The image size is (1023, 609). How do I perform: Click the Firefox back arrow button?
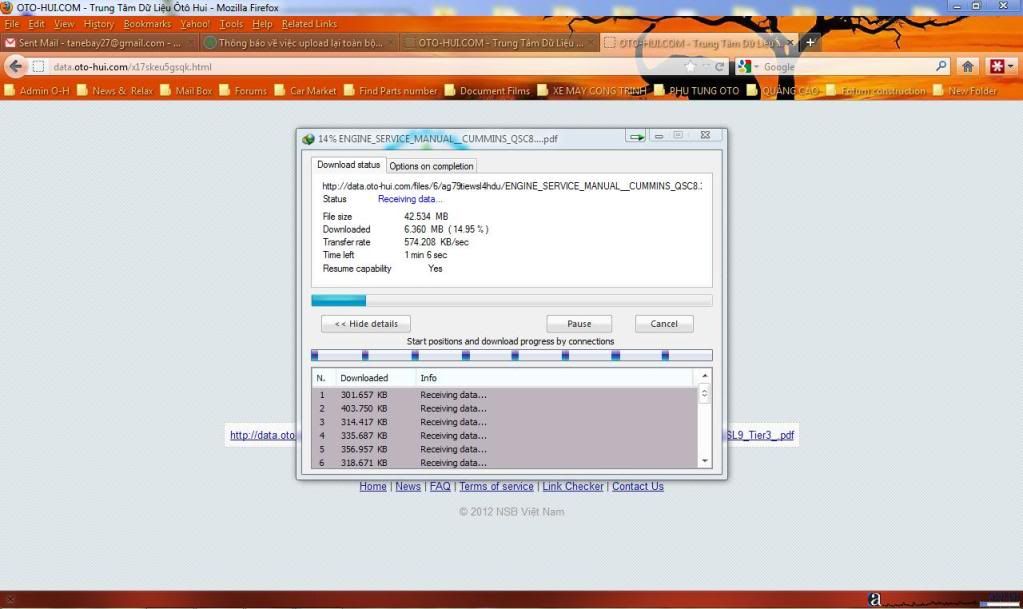(x=15, y=67)
